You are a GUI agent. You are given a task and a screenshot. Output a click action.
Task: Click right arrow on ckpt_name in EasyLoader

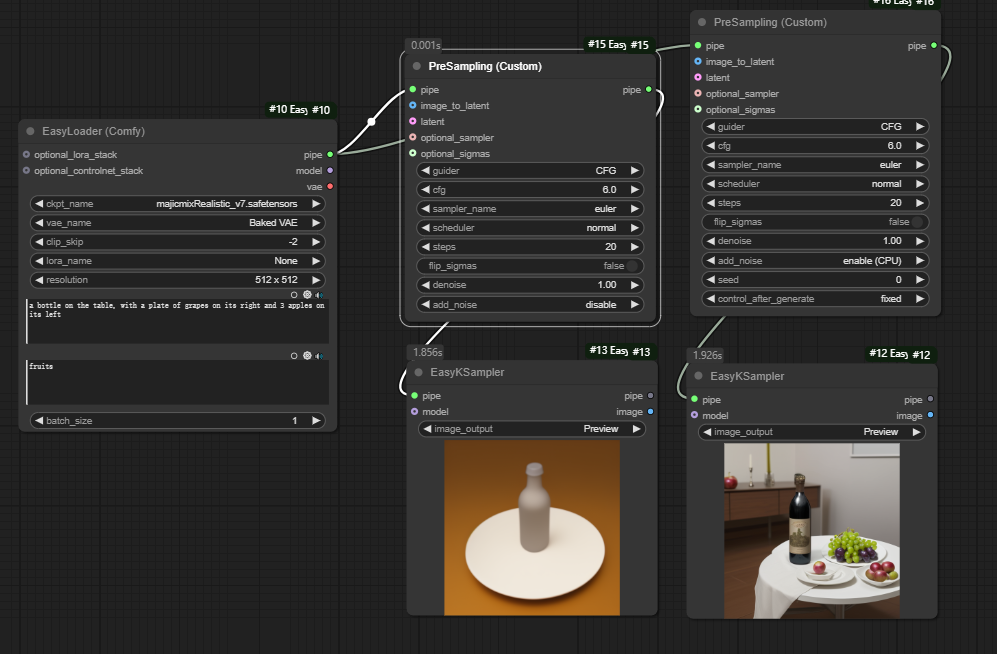pyautogui.click(x=316, y=204)
